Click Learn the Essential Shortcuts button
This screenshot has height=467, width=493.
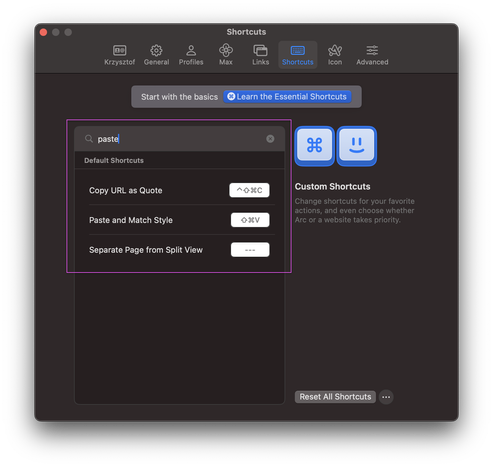[287, 97]
